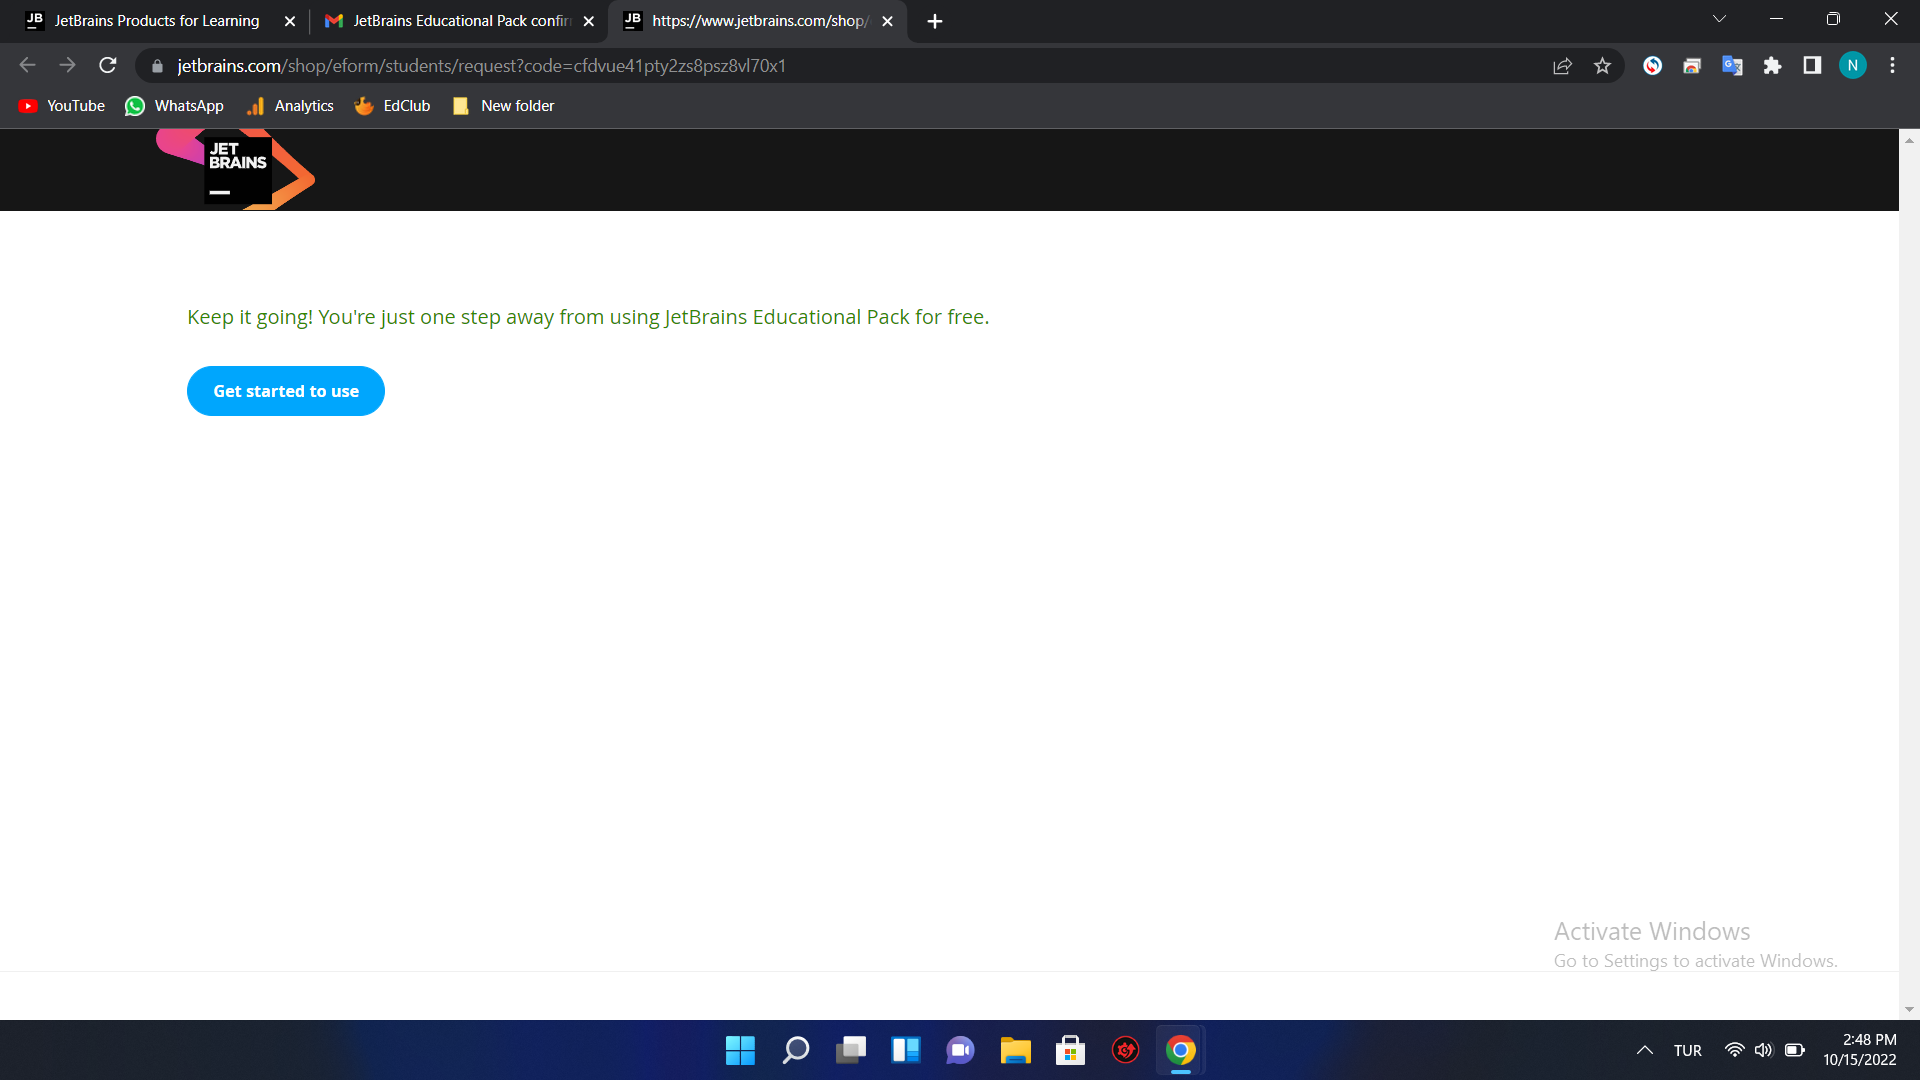Click the Get started to use button
The height and width of the screenshot is (1080, 1920).
pyautogui.click(x=286, y=391)
